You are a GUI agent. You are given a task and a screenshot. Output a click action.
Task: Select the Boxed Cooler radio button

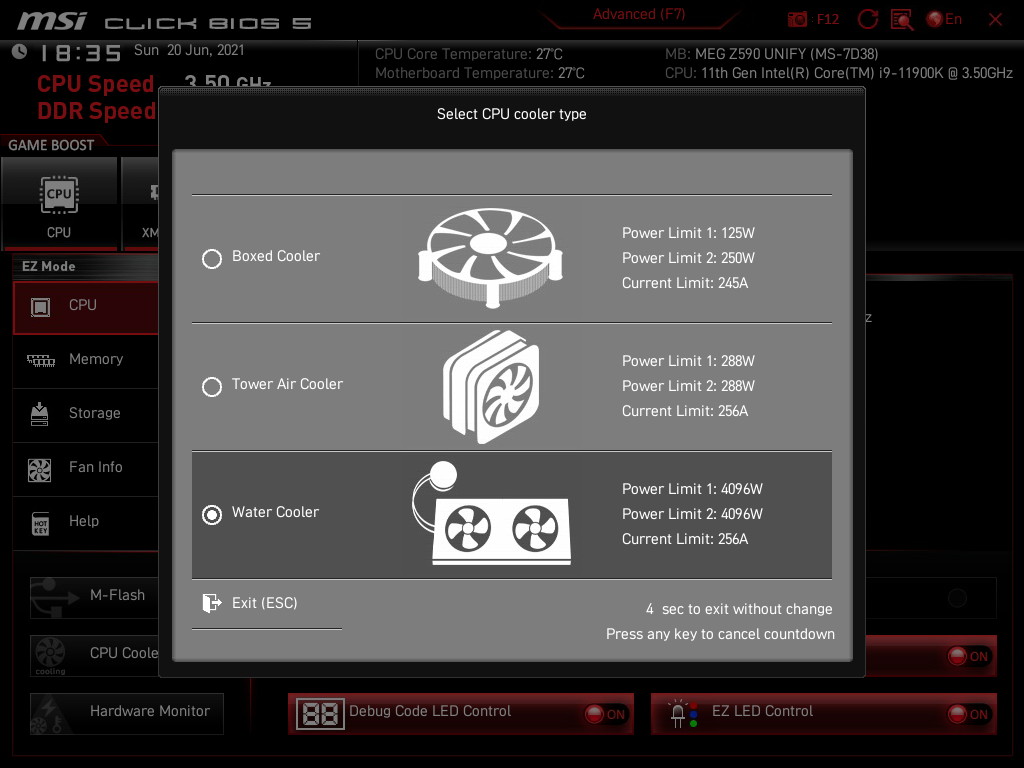click(x=212, y=259)
